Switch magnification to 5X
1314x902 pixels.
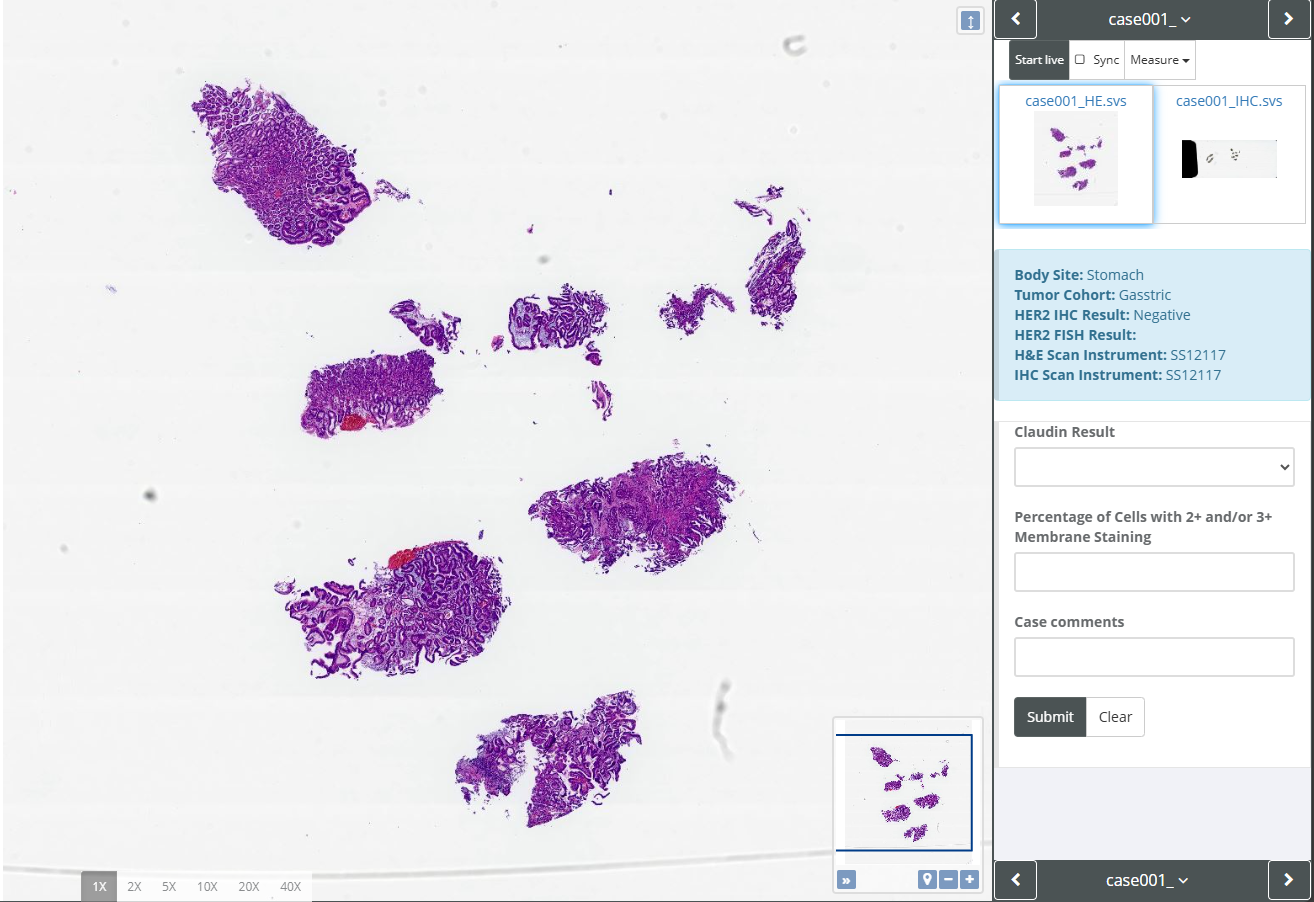169,886
